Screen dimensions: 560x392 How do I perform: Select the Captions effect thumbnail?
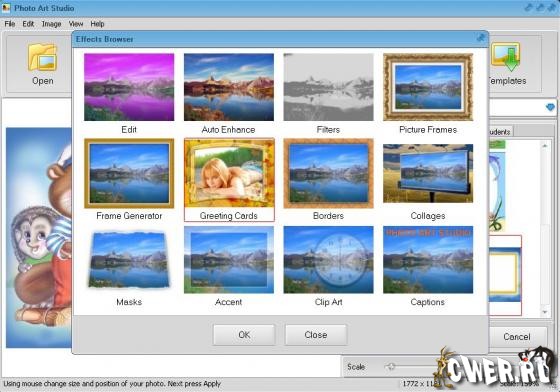[428, 260]
